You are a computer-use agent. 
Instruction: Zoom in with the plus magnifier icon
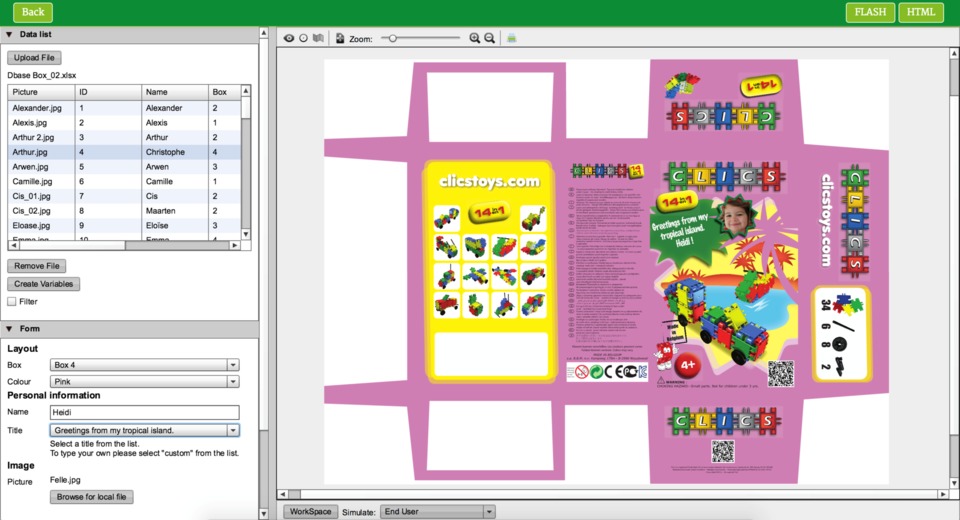(474, 38)
